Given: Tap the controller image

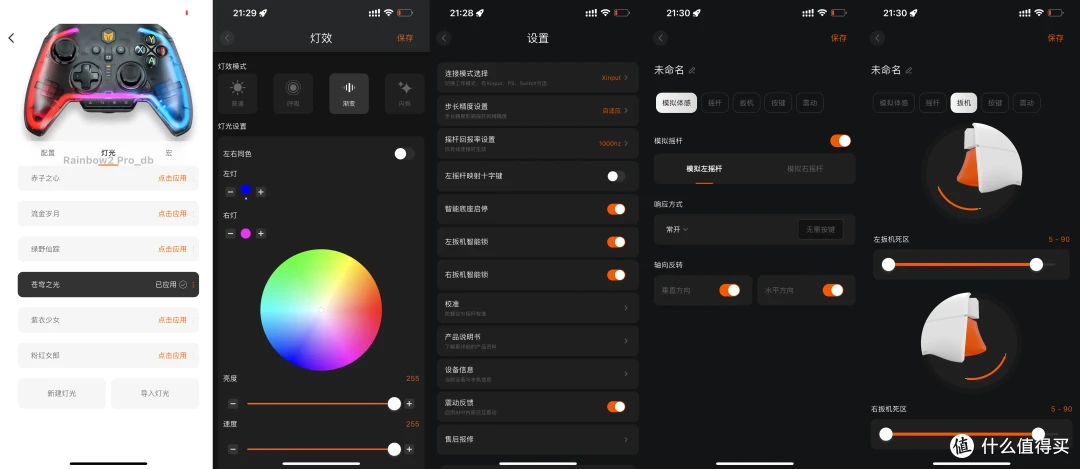Looking at the screenshot, I should click(108, 81).
